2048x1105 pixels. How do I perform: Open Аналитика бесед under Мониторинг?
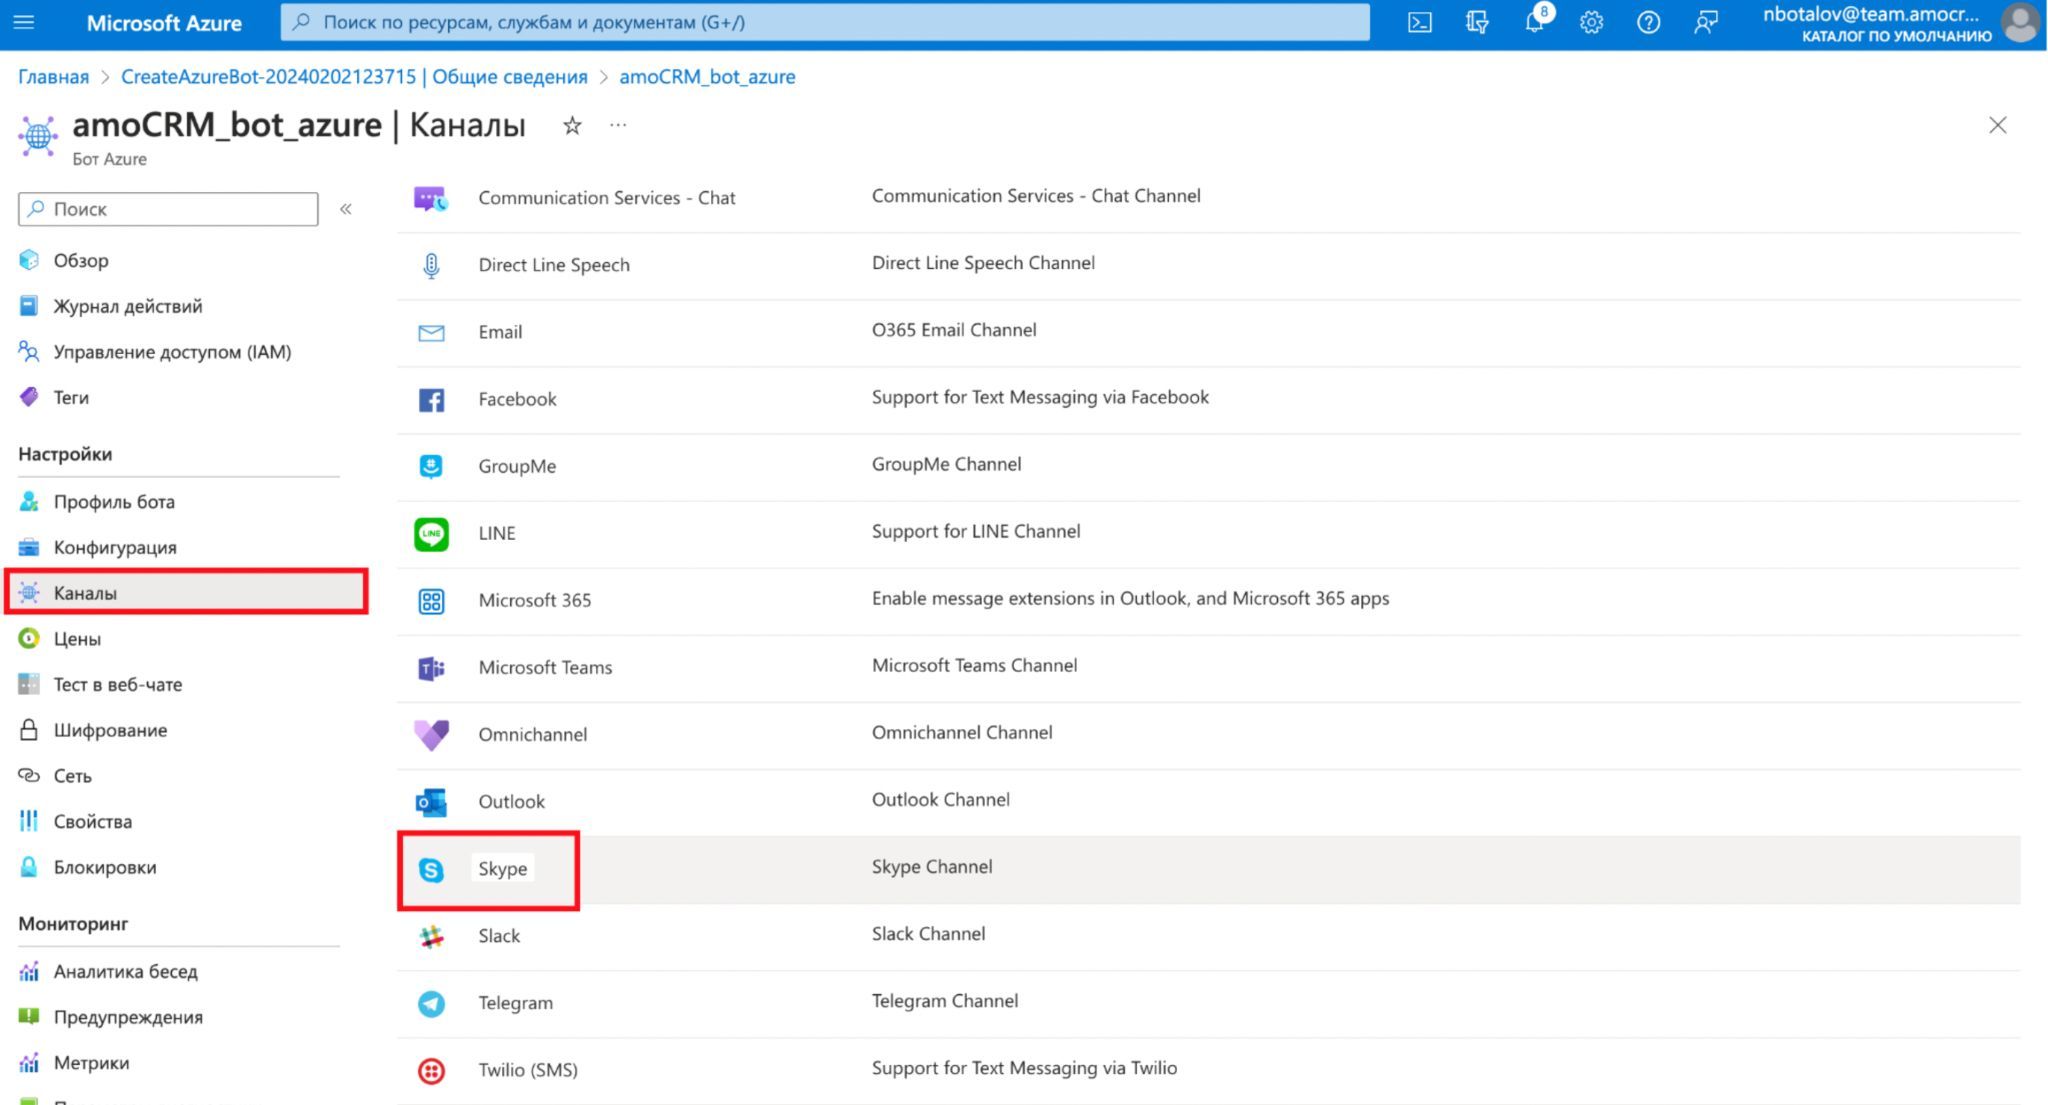coord(126,972)
